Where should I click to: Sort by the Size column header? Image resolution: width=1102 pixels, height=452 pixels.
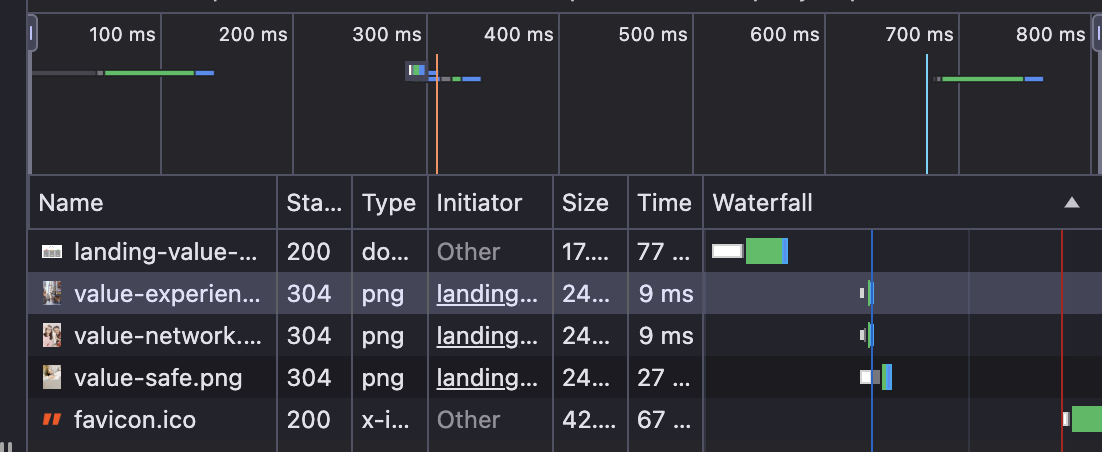click(x=590, y=203)
